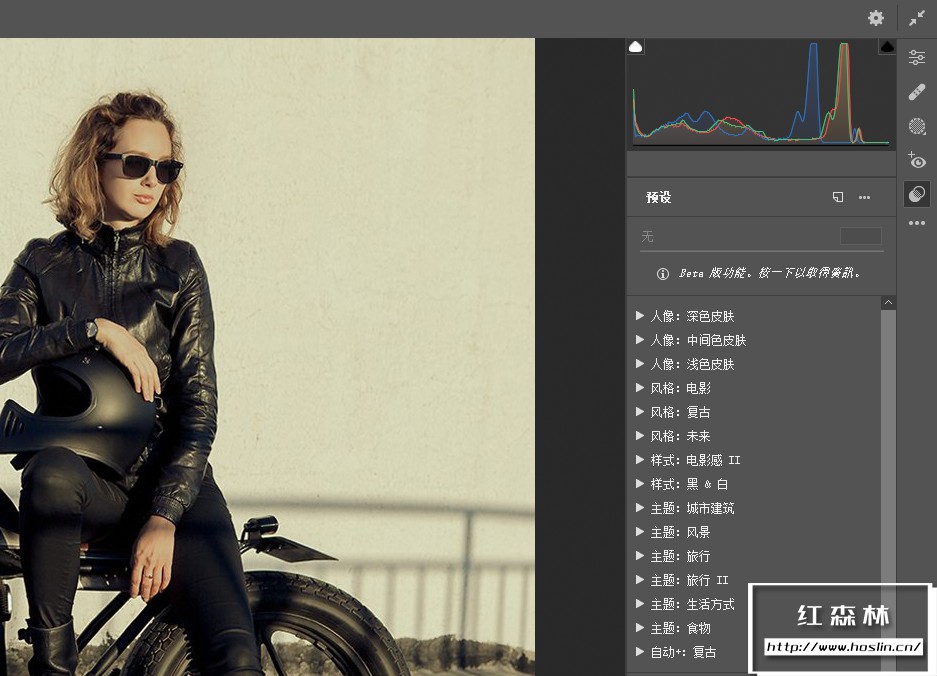This screenshot has height=676, width=937.
Task: Expand 人像: 中间色皮肤 preset group
Action: 639,339
